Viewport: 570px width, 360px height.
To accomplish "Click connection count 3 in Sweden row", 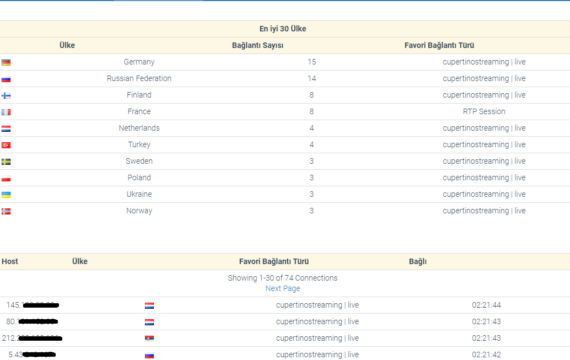I will [312, 161].
